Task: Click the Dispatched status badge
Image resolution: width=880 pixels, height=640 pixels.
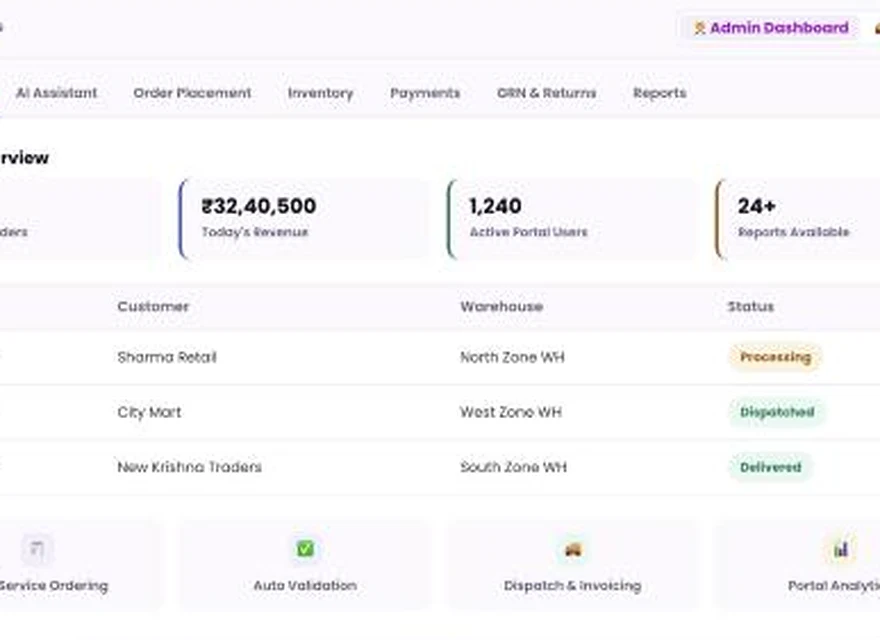Action: pos(777,412)
